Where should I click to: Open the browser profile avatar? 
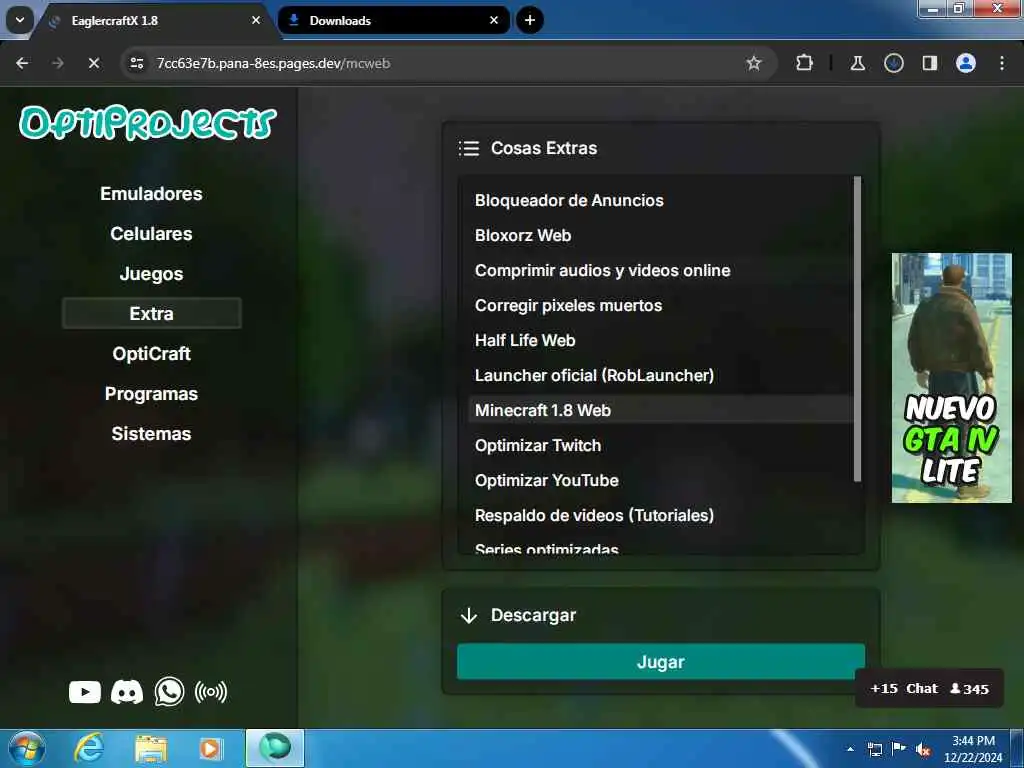[966, 63]
